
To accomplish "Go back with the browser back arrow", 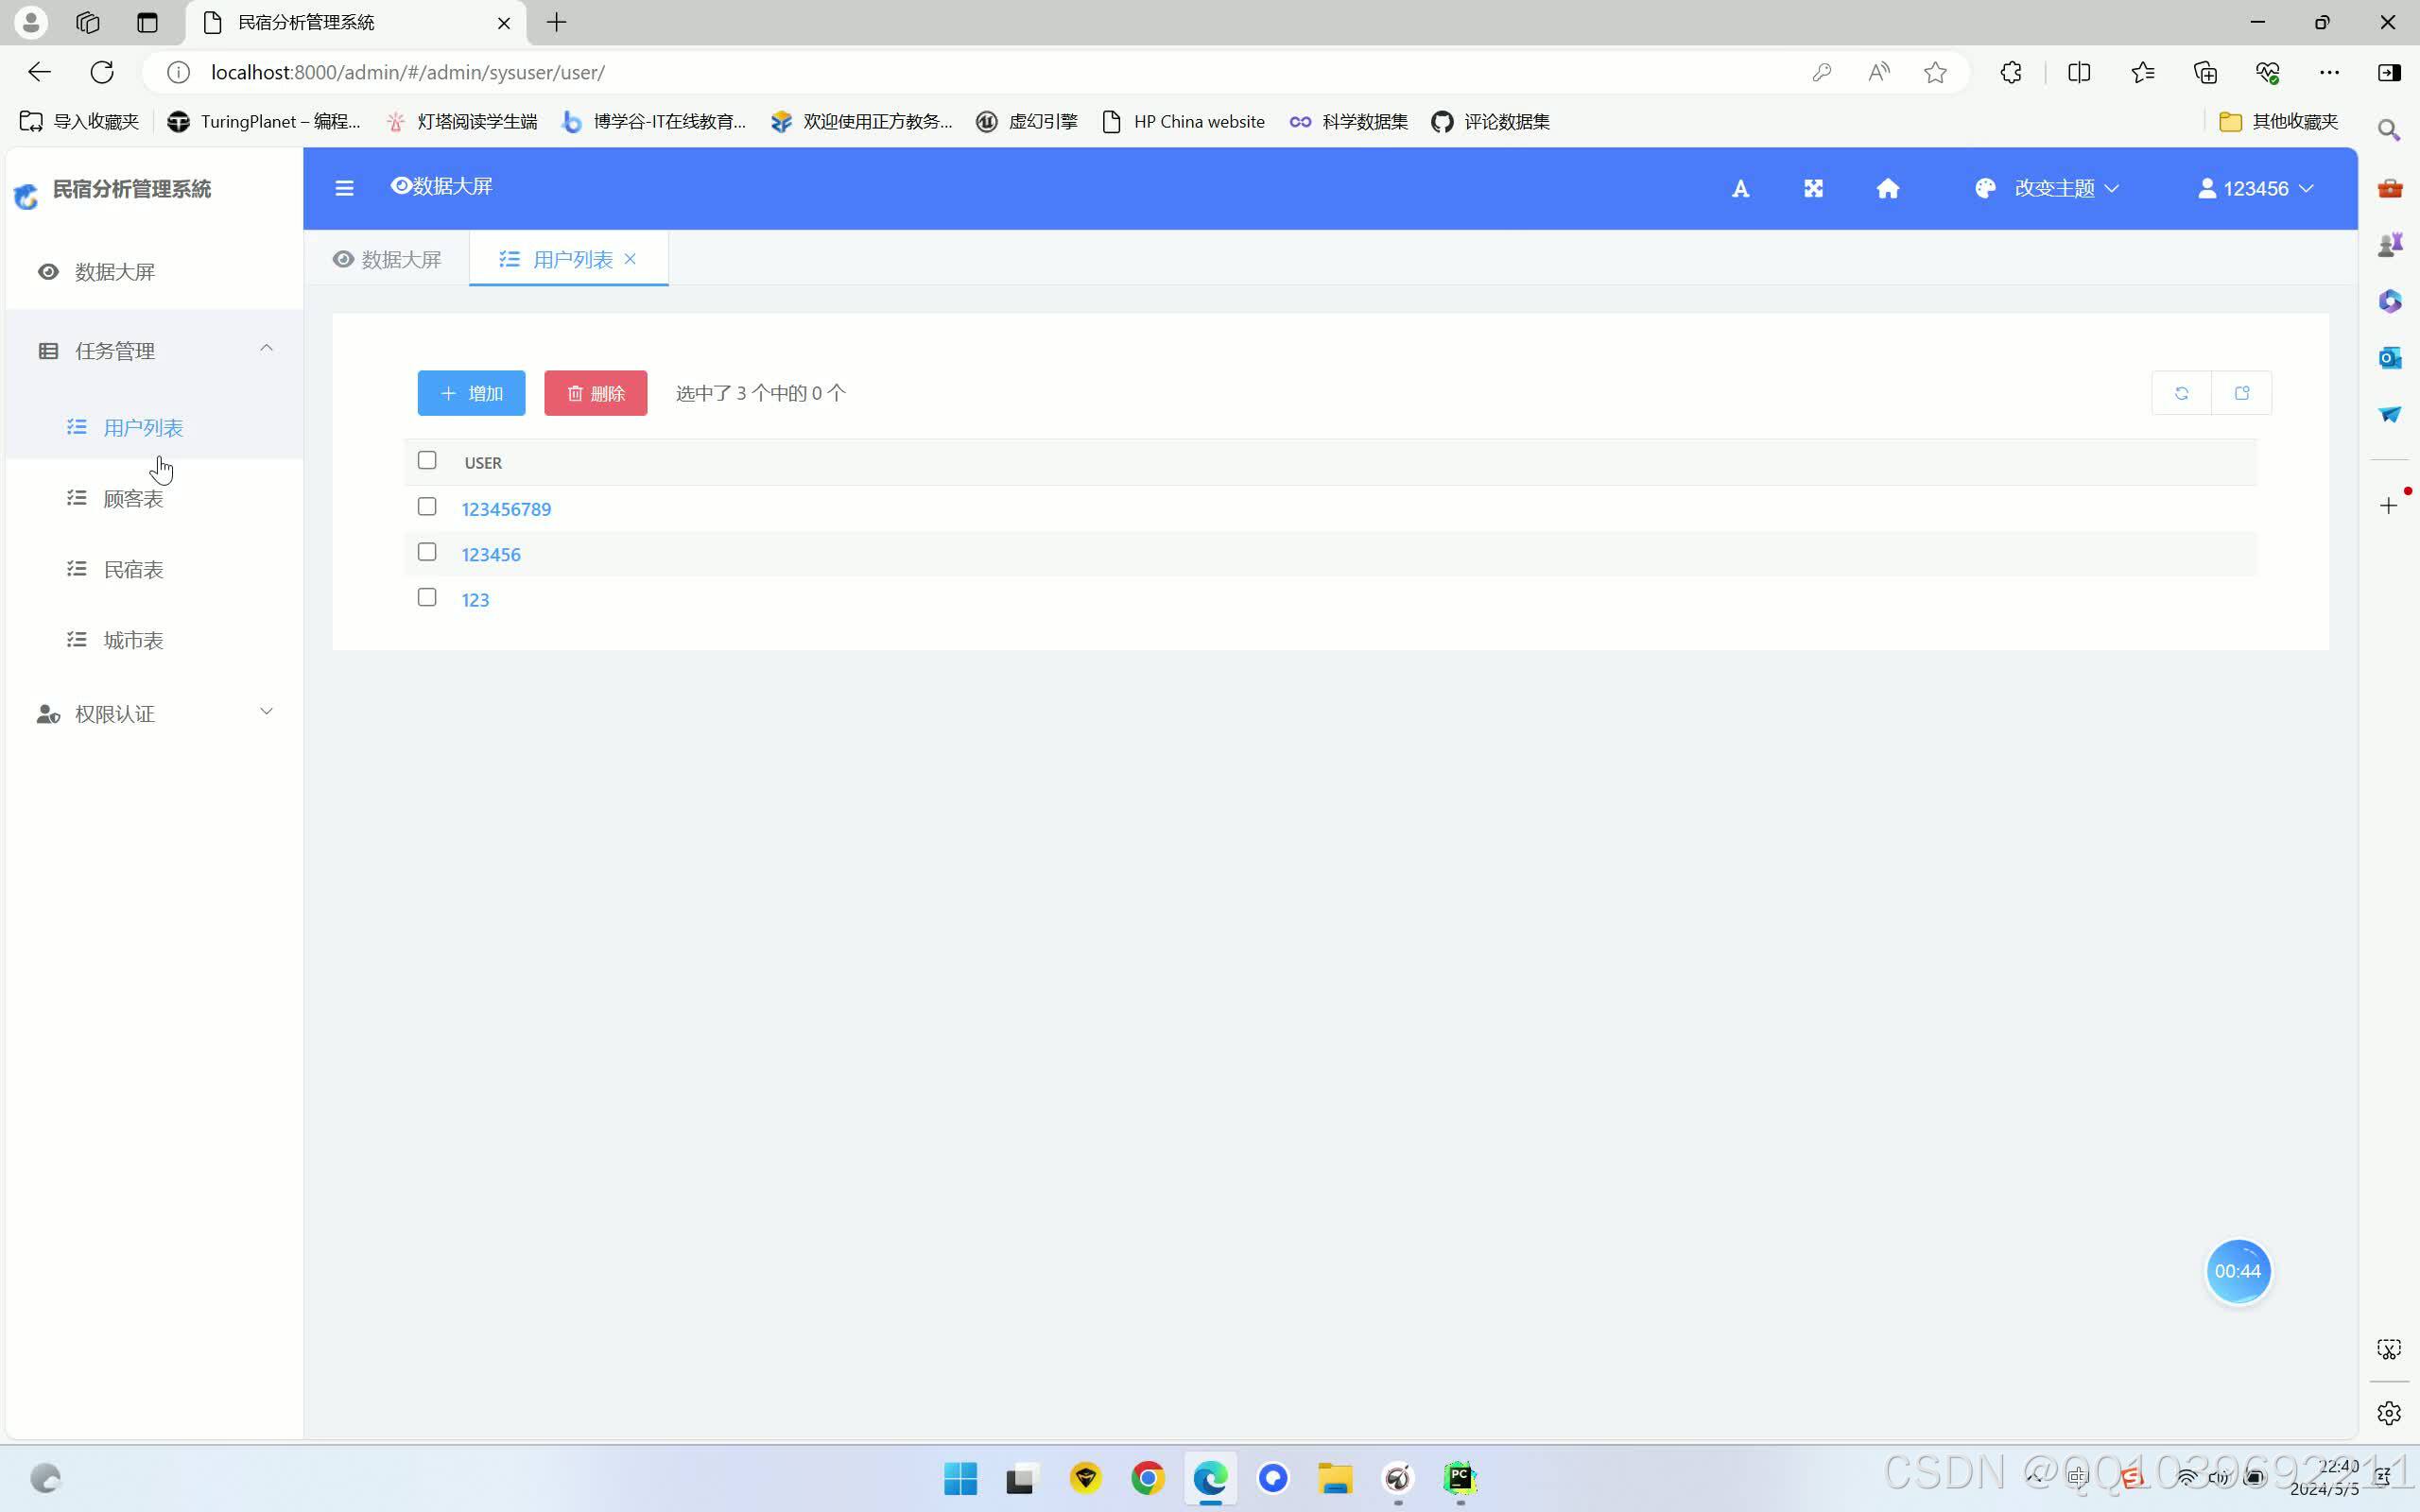I will [39, 72].
